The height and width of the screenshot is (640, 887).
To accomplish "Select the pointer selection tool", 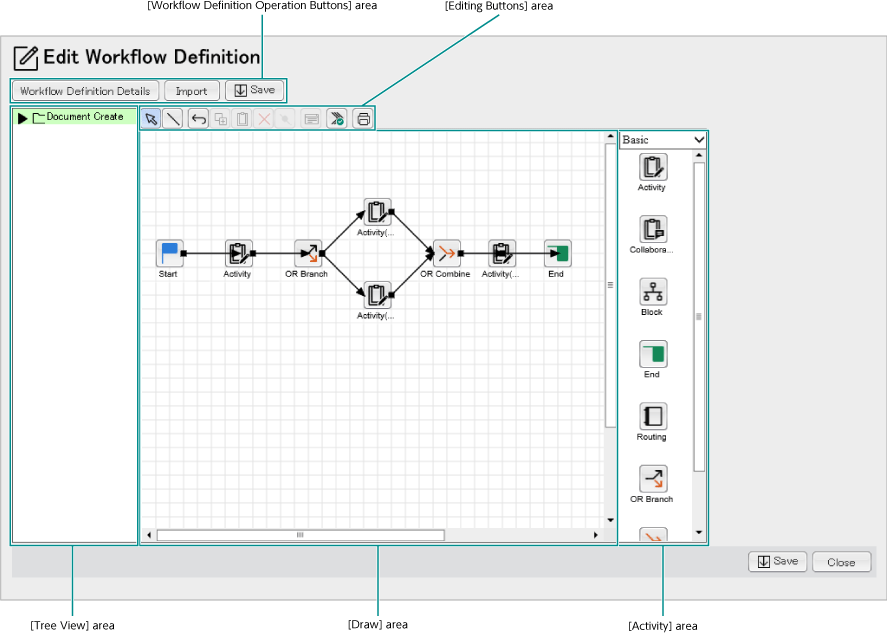I will click(150, 118).
